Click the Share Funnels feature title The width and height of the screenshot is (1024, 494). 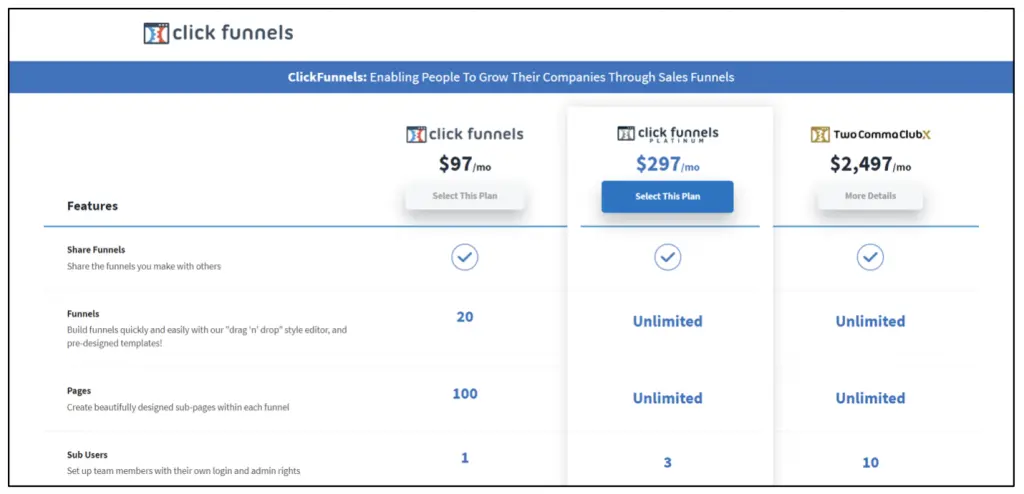click(x=96, y=249)
